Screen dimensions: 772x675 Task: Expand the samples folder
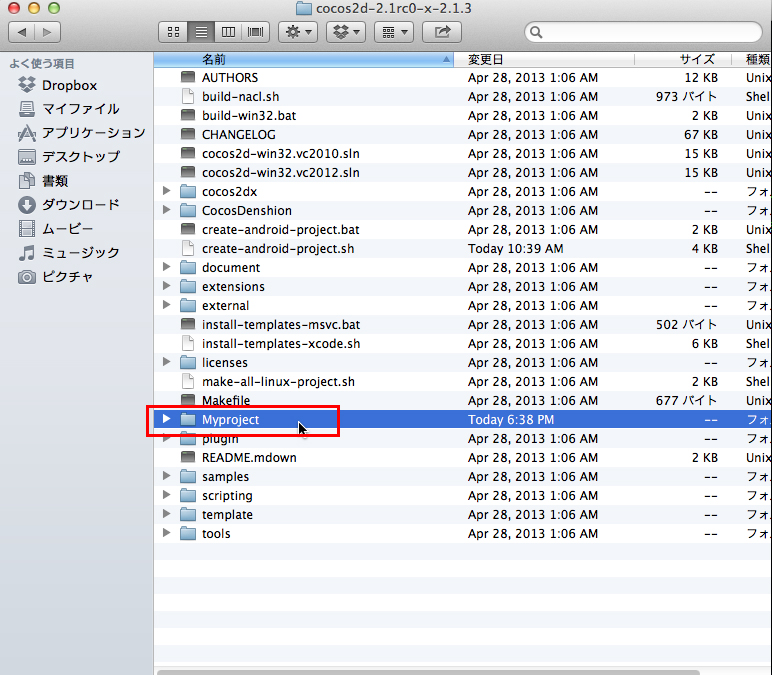coord(166,476)
